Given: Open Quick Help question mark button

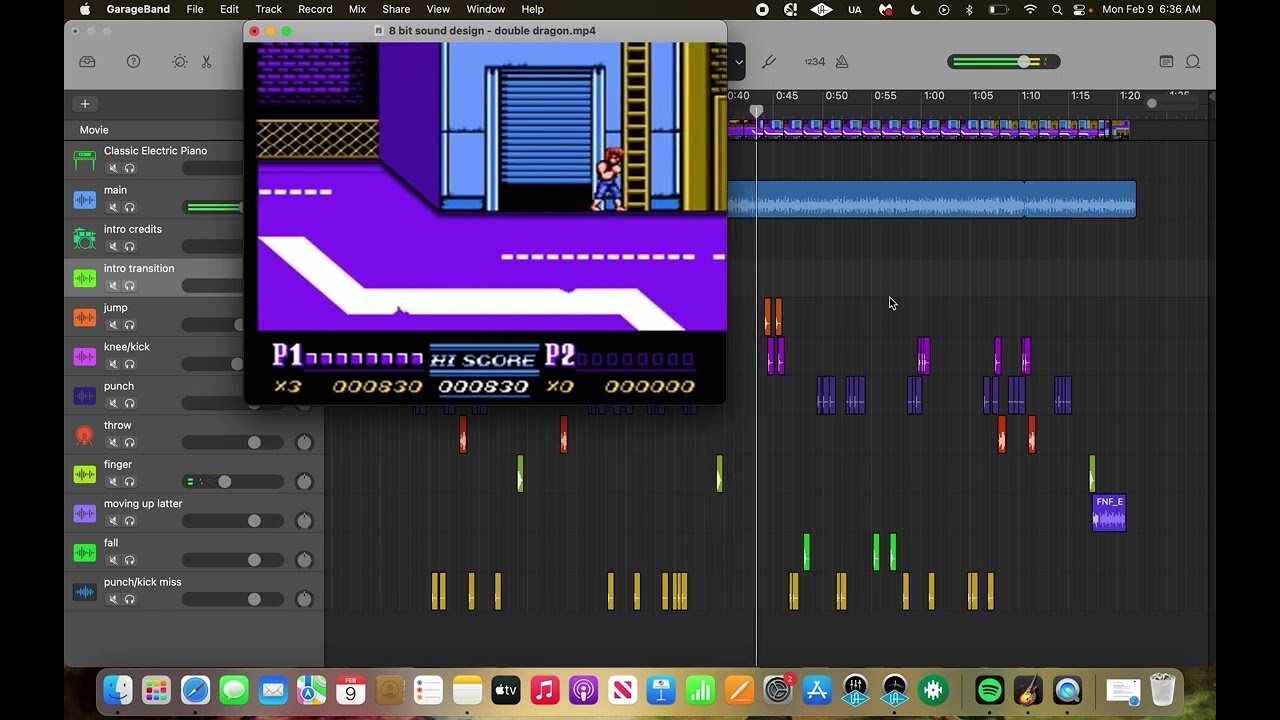Looking at the screenshot, I should click(x=133, y=62).
